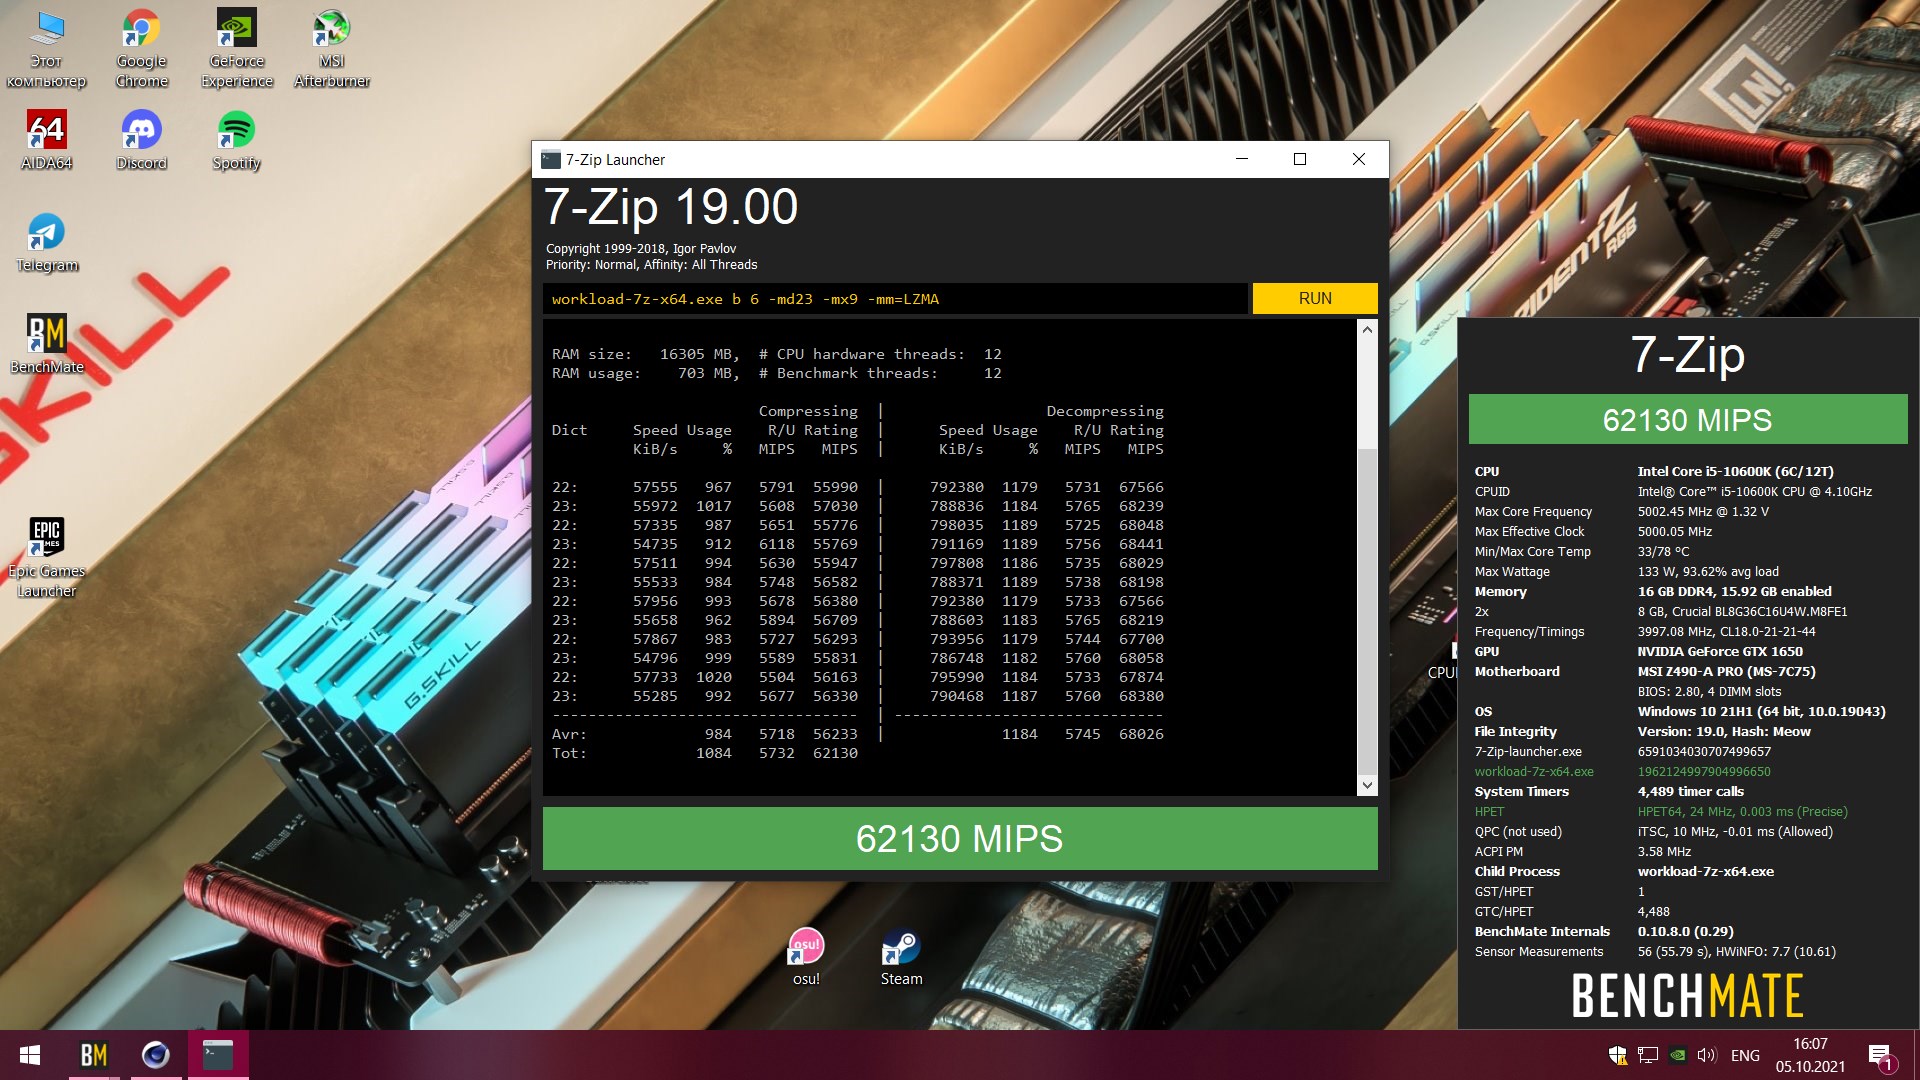This screenshot has height=1080, width=1920.
Task: Click the MSI Z490-A PRO motherboard value
Action: pyautogui.click(x=1726, y=671)
